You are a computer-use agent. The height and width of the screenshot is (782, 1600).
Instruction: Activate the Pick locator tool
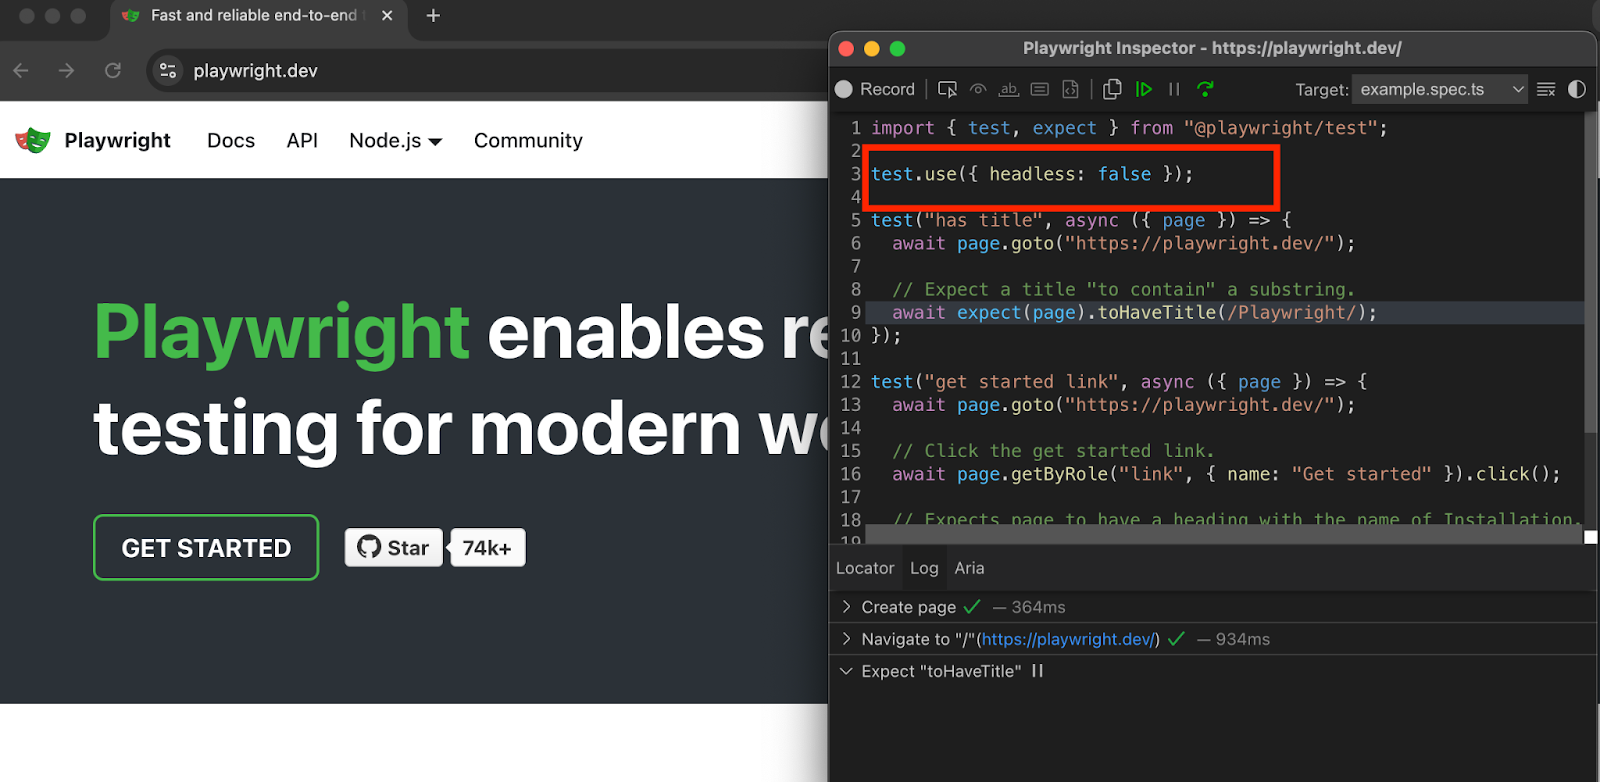(x=947, y=89)
